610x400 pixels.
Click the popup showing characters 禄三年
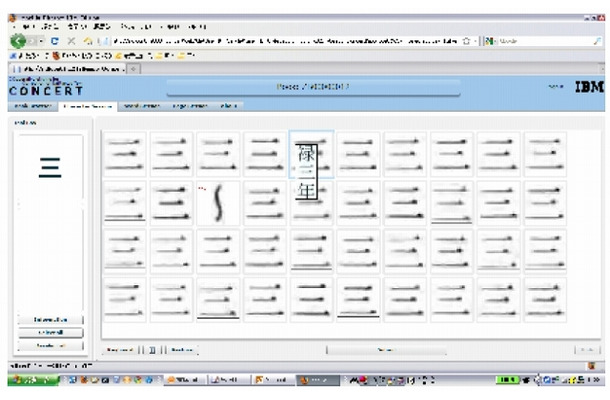pos(306,172)
